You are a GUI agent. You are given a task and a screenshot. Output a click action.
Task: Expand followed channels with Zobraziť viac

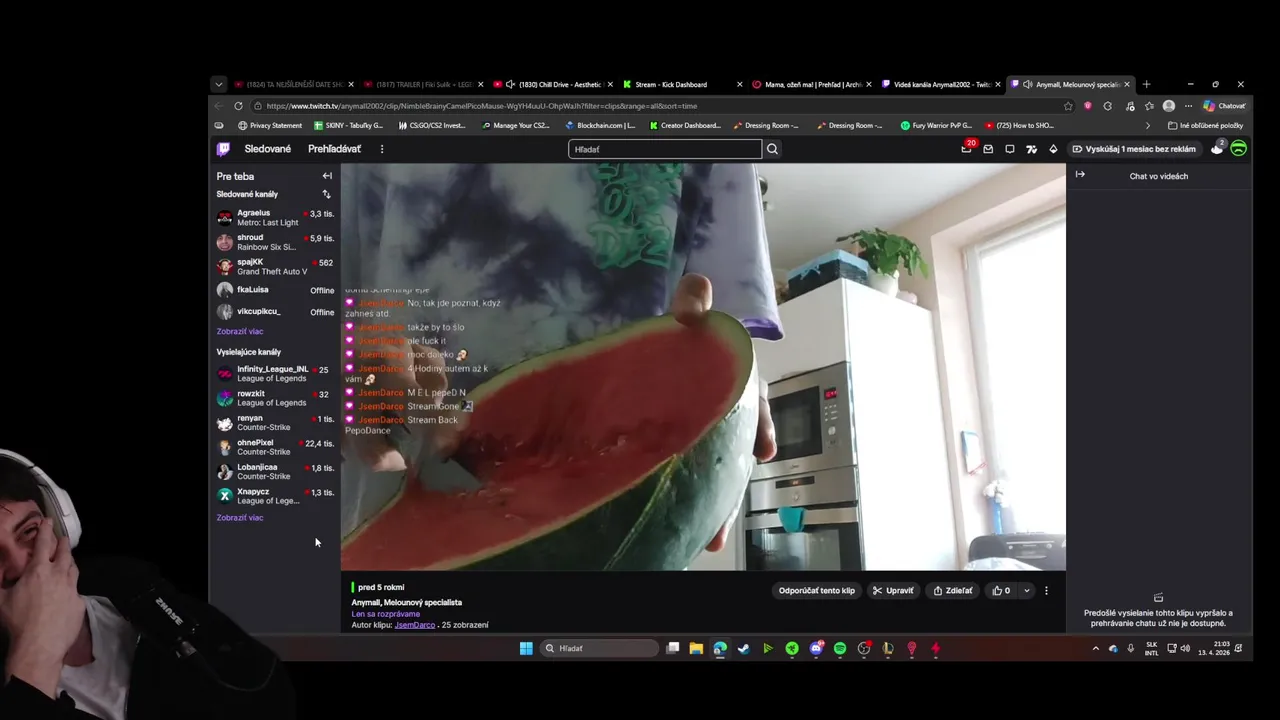(240, 331)
